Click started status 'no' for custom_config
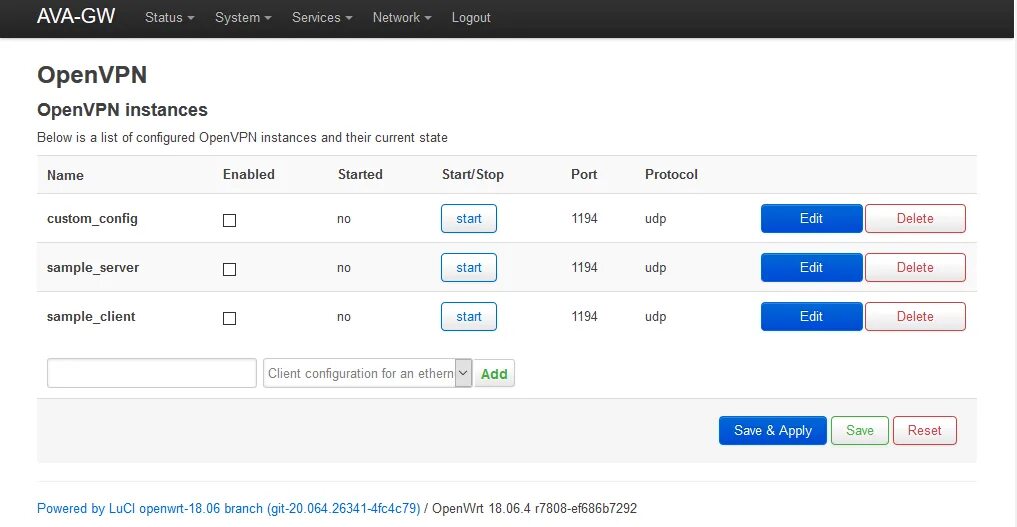Viewport: 1017px width, 527px height. click(344, 219)
